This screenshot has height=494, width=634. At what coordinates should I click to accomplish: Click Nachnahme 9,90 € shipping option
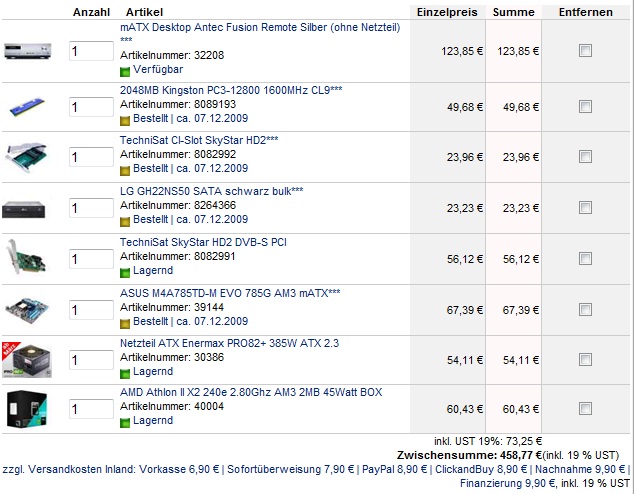pos(580,469)
